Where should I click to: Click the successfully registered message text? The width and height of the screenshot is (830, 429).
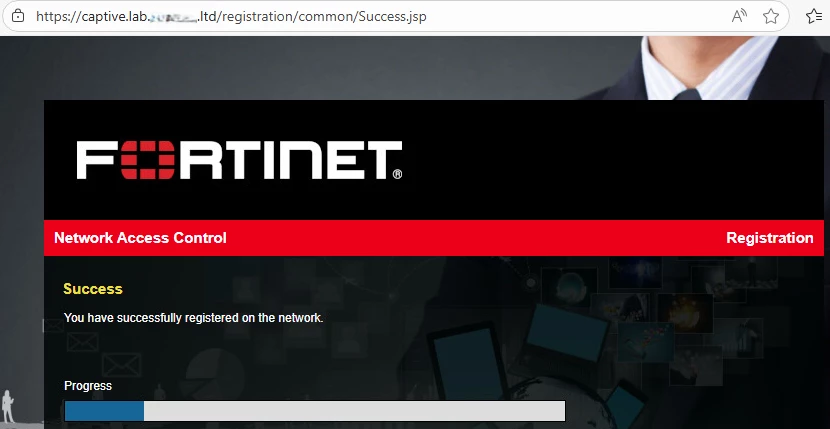pyautogui.click(x=193, y=318)
